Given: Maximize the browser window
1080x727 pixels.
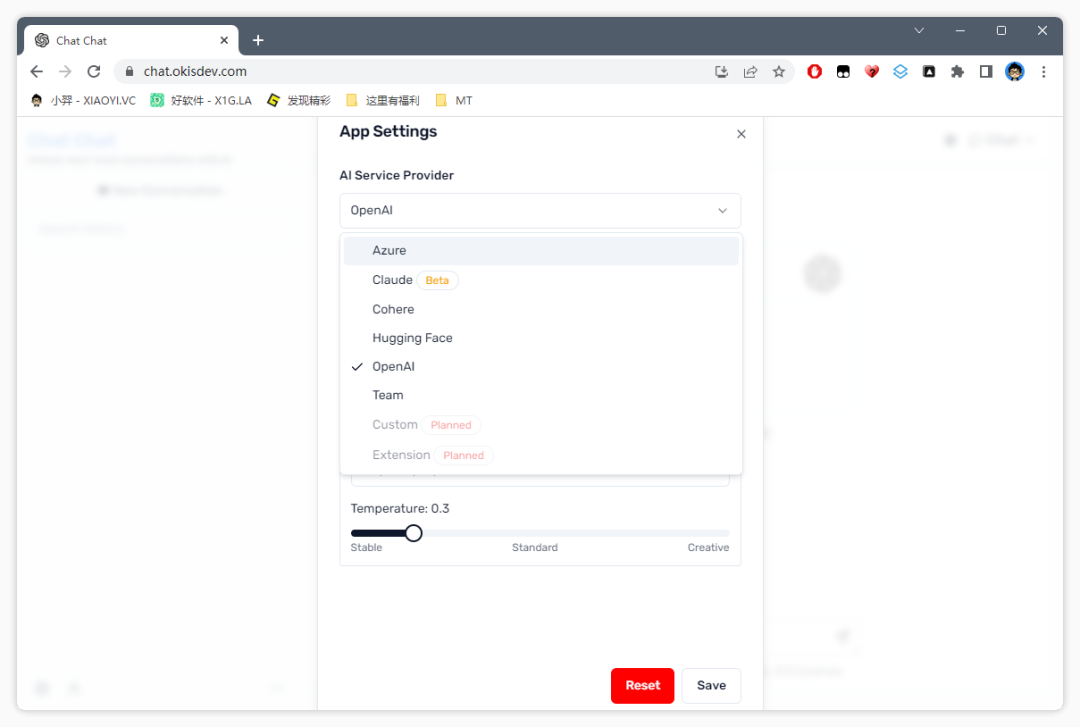Looking at the screenshot, I should coord(1001,30).
